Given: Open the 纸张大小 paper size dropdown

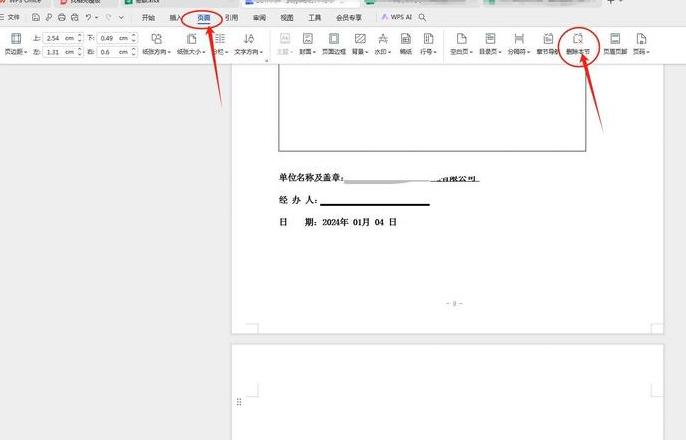Looking at the screenshot, I should (191, 44).
